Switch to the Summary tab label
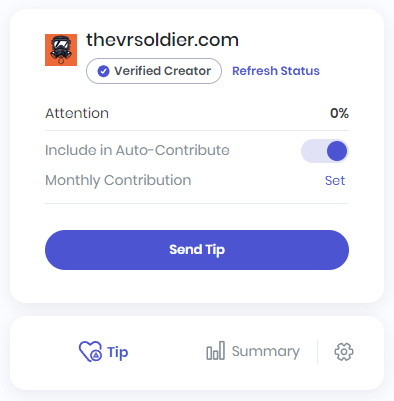Screen dimensions: 394x401 266,352
